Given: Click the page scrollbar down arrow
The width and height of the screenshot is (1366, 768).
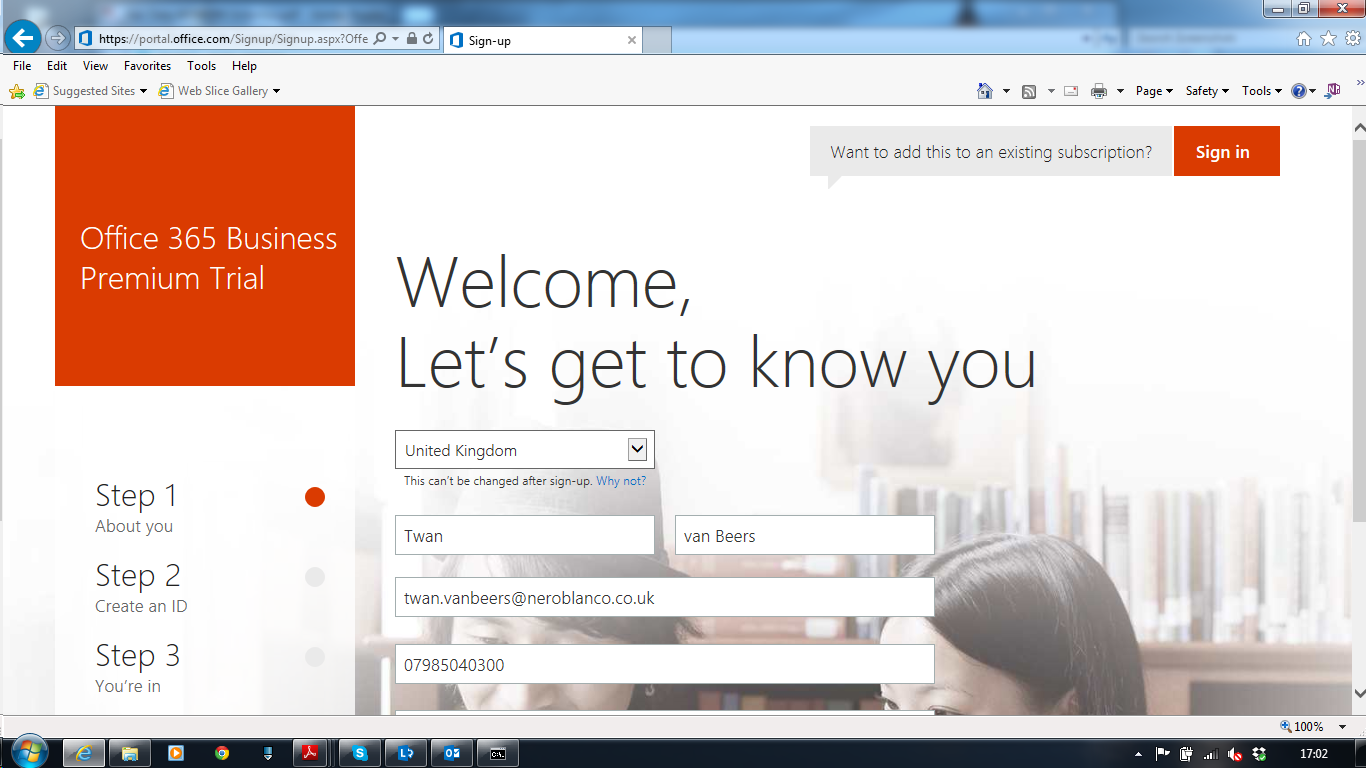Looking at the screenshot, I should tap(1359, 692).
